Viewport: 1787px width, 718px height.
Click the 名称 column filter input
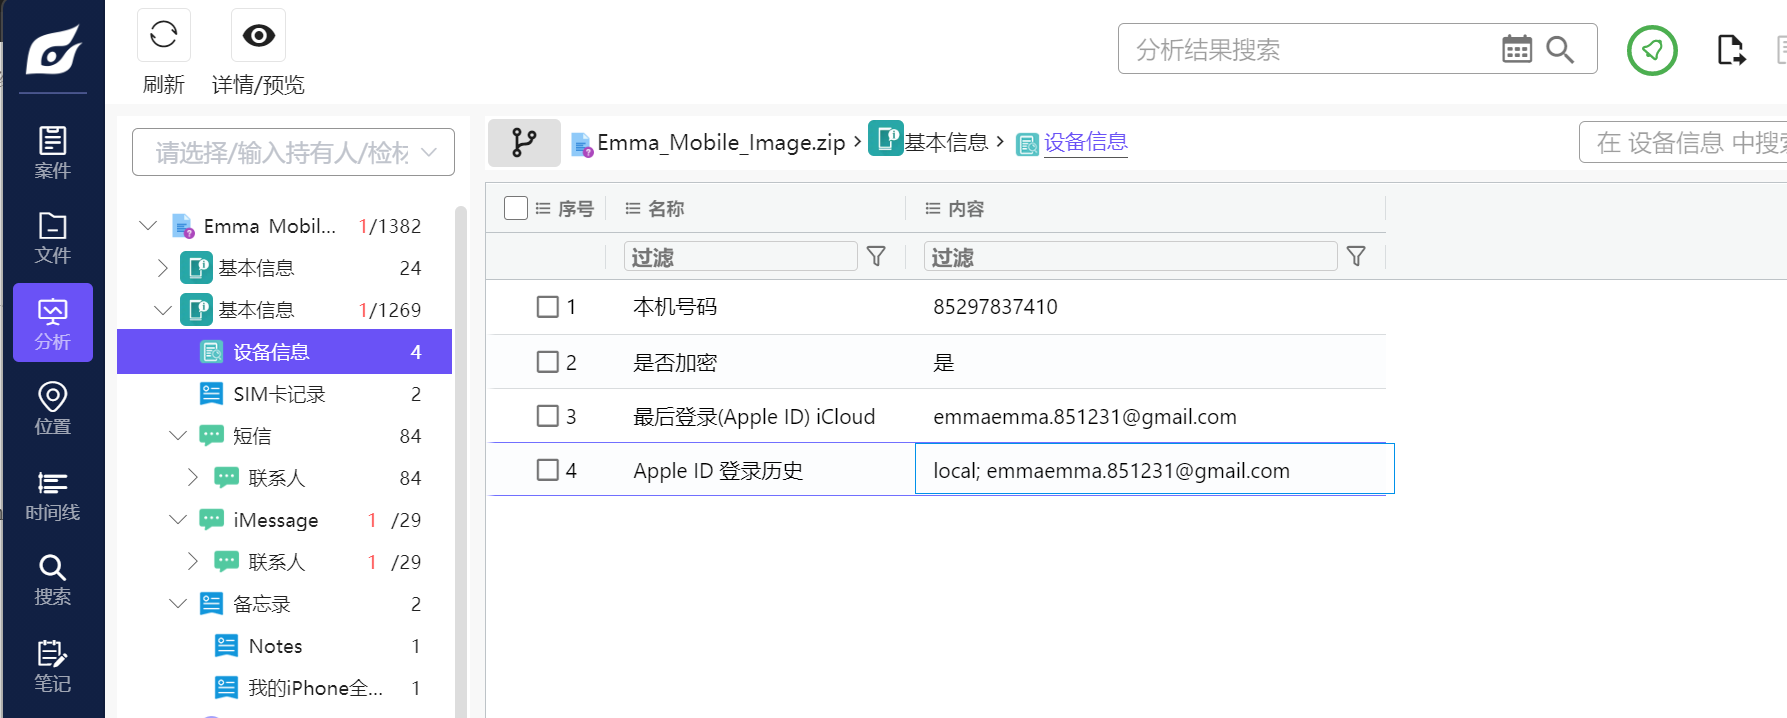click(741, 257)
